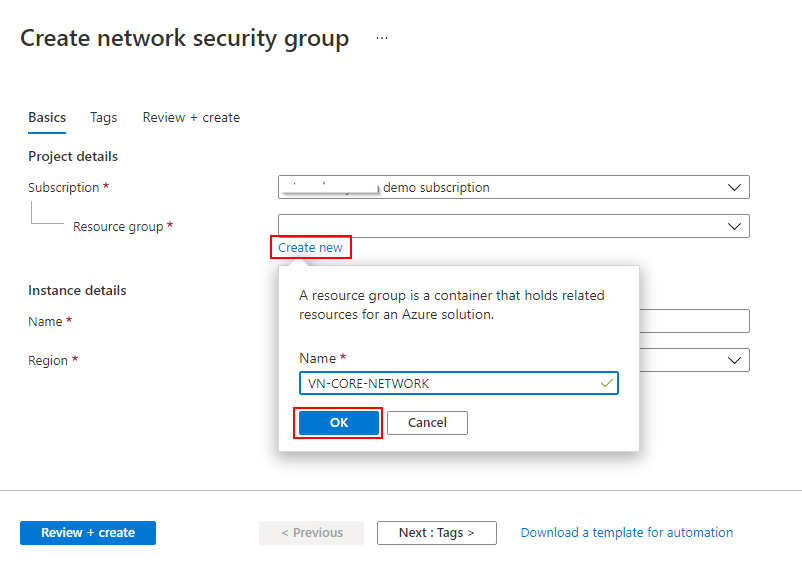Expand the Subscription dropdown
The image size is (802, 565).
click(x=513, y=187)
